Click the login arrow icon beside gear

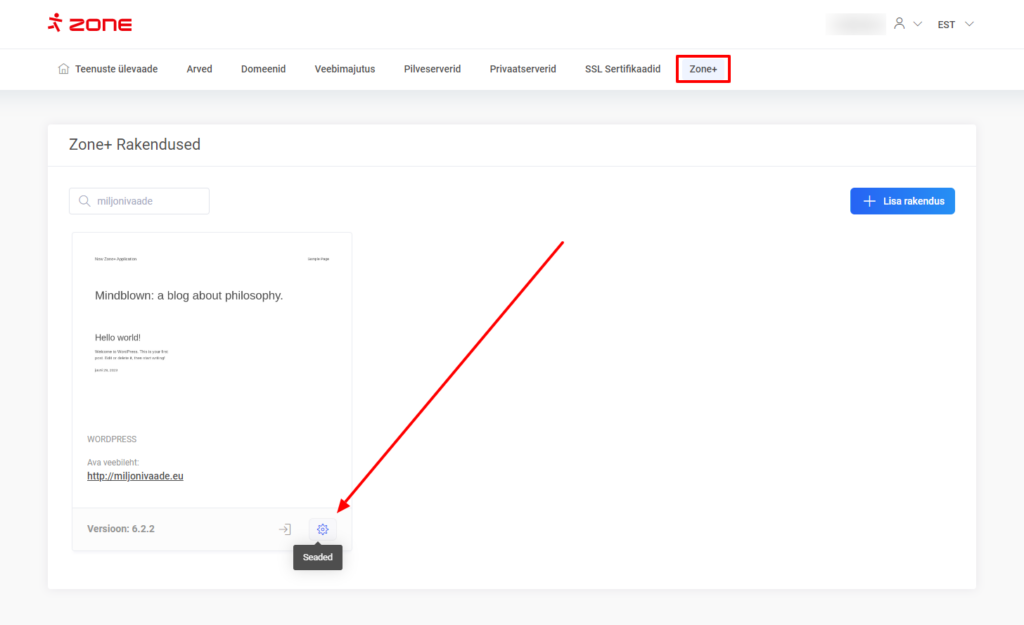(x=285, y=529)
